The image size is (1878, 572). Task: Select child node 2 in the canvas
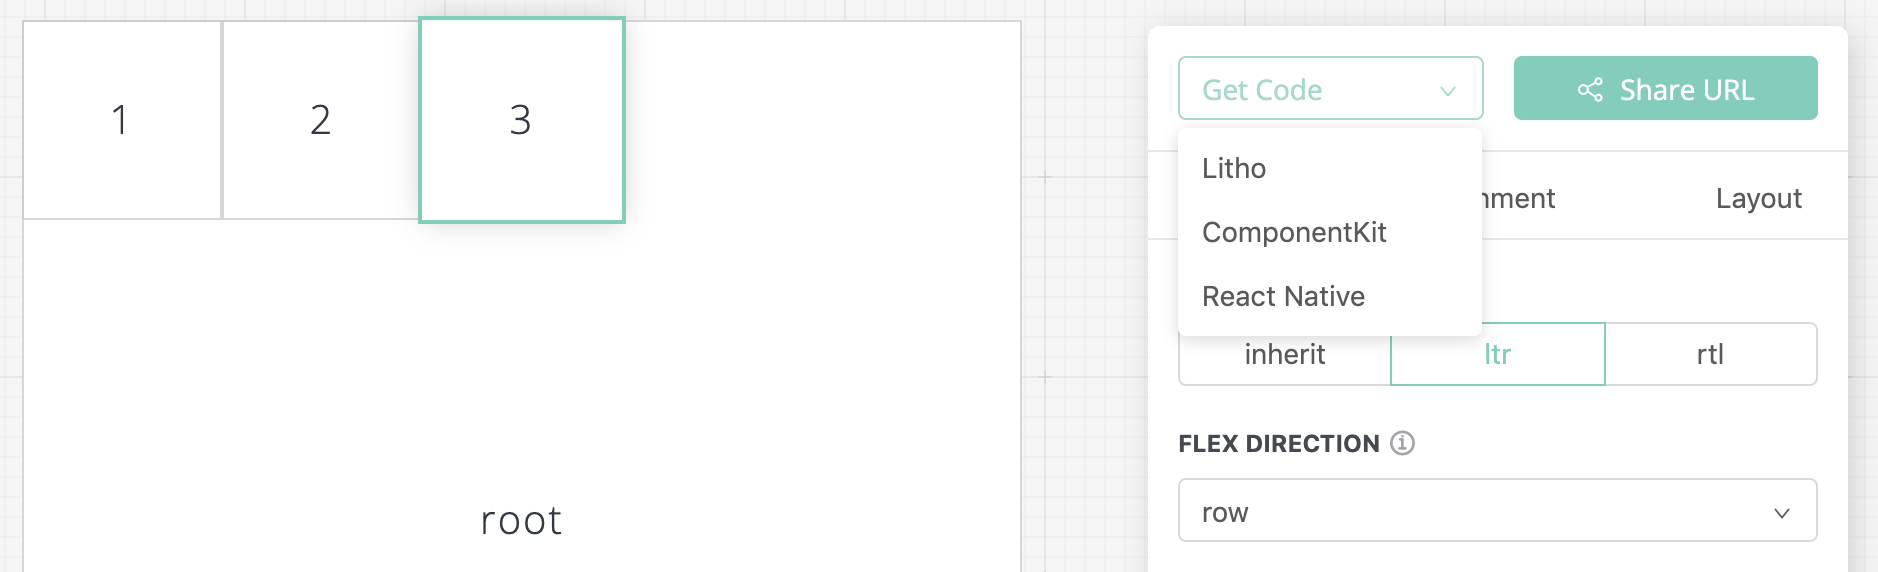coord(320,120)
